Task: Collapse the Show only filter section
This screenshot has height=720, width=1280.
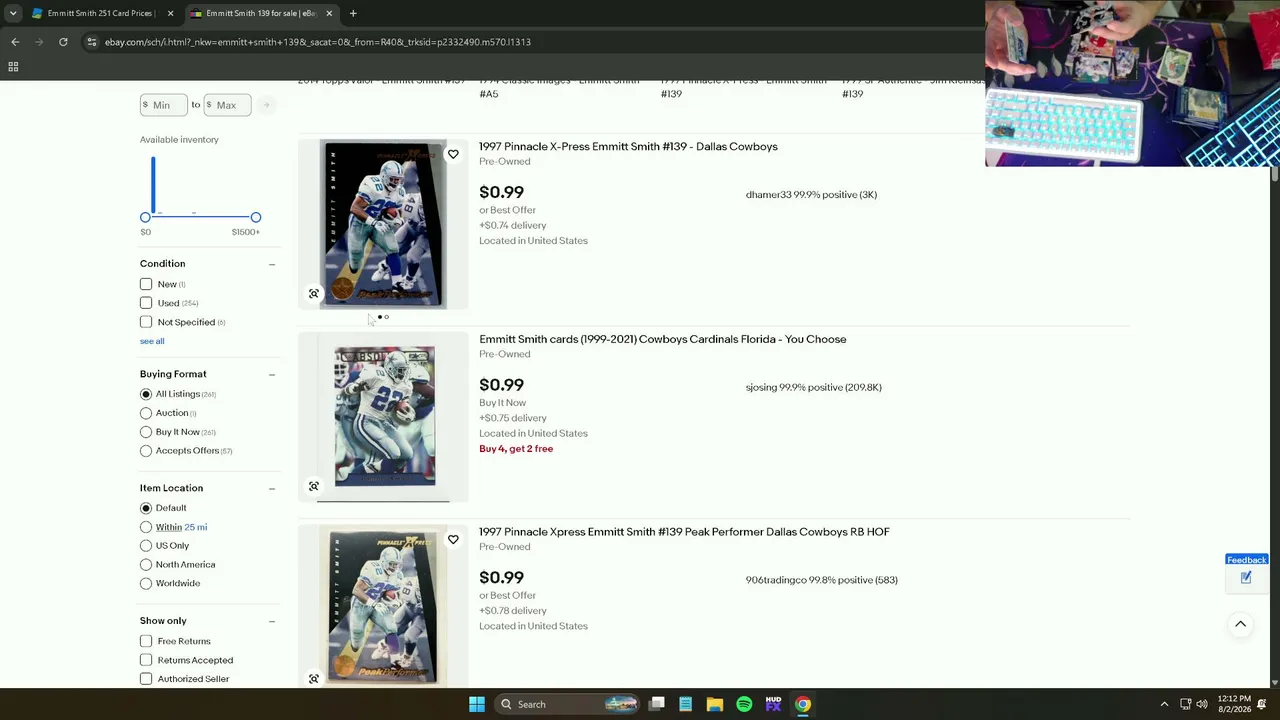Action: (272, 621)
